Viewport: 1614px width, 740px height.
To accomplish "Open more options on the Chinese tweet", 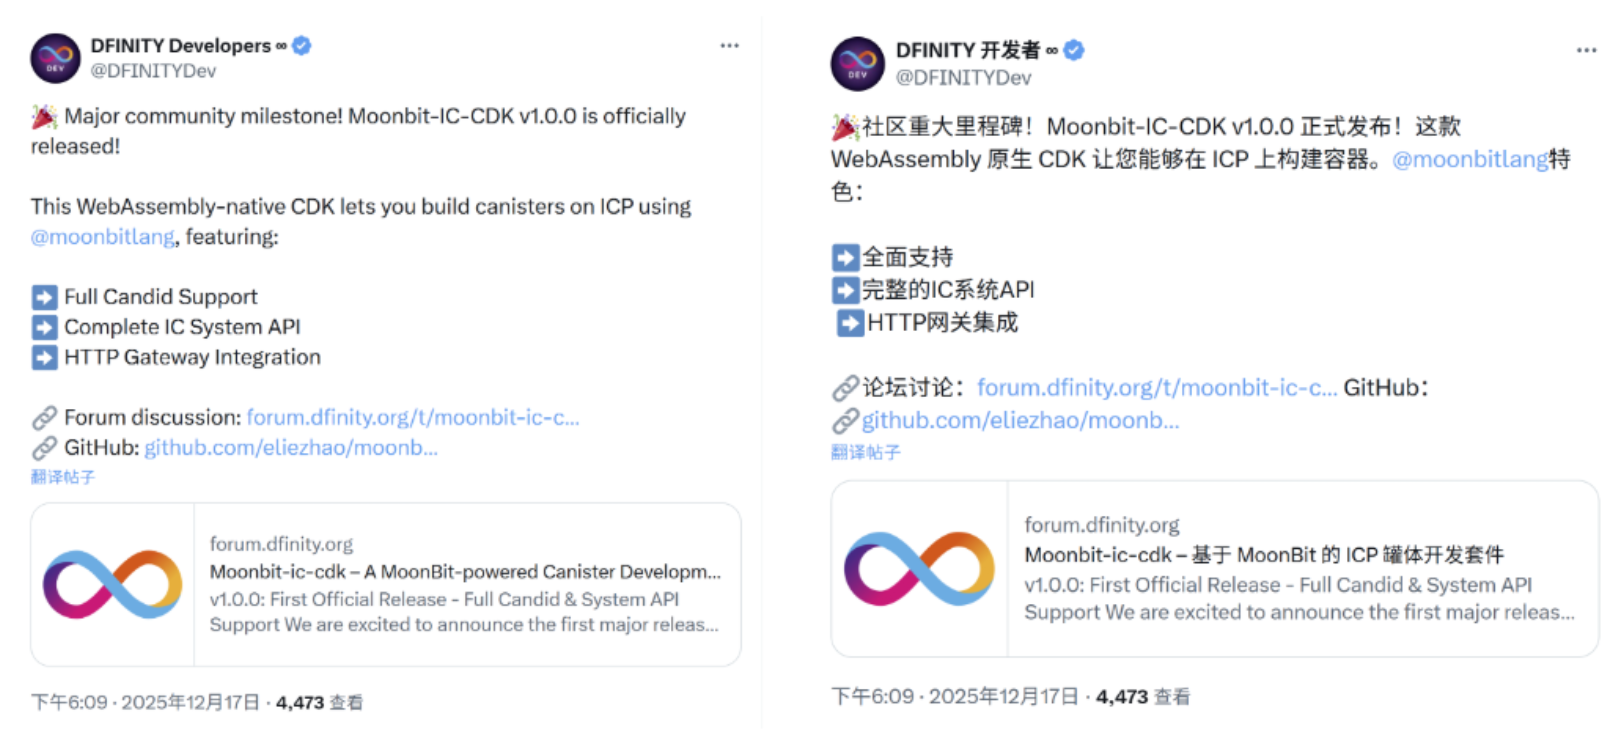I will tap(1586, 50).
